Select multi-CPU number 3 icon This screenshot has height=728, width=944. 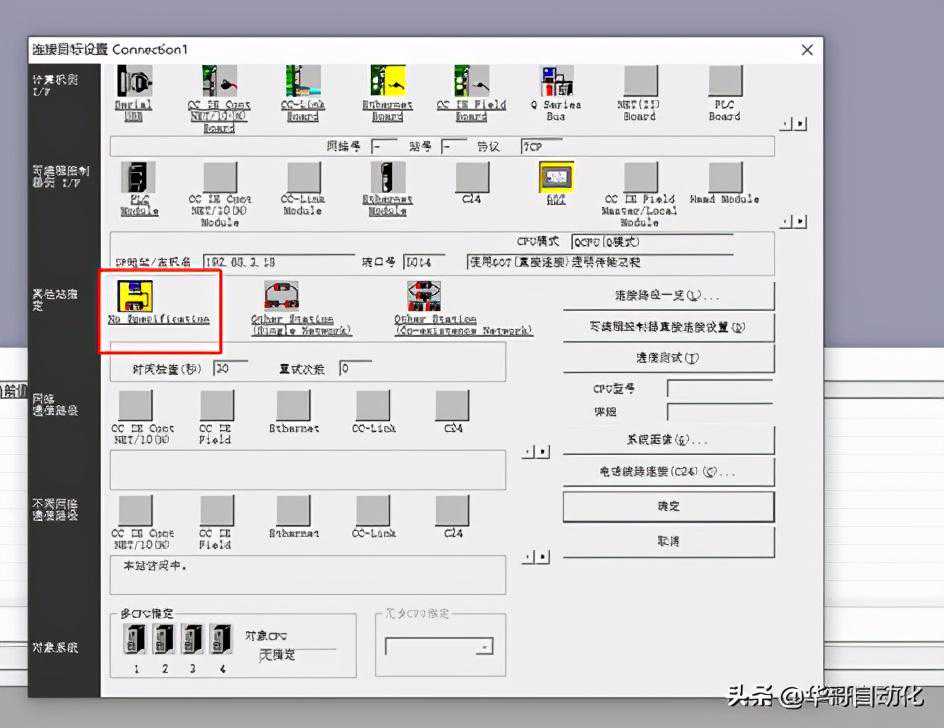click(x=193, y=638)
